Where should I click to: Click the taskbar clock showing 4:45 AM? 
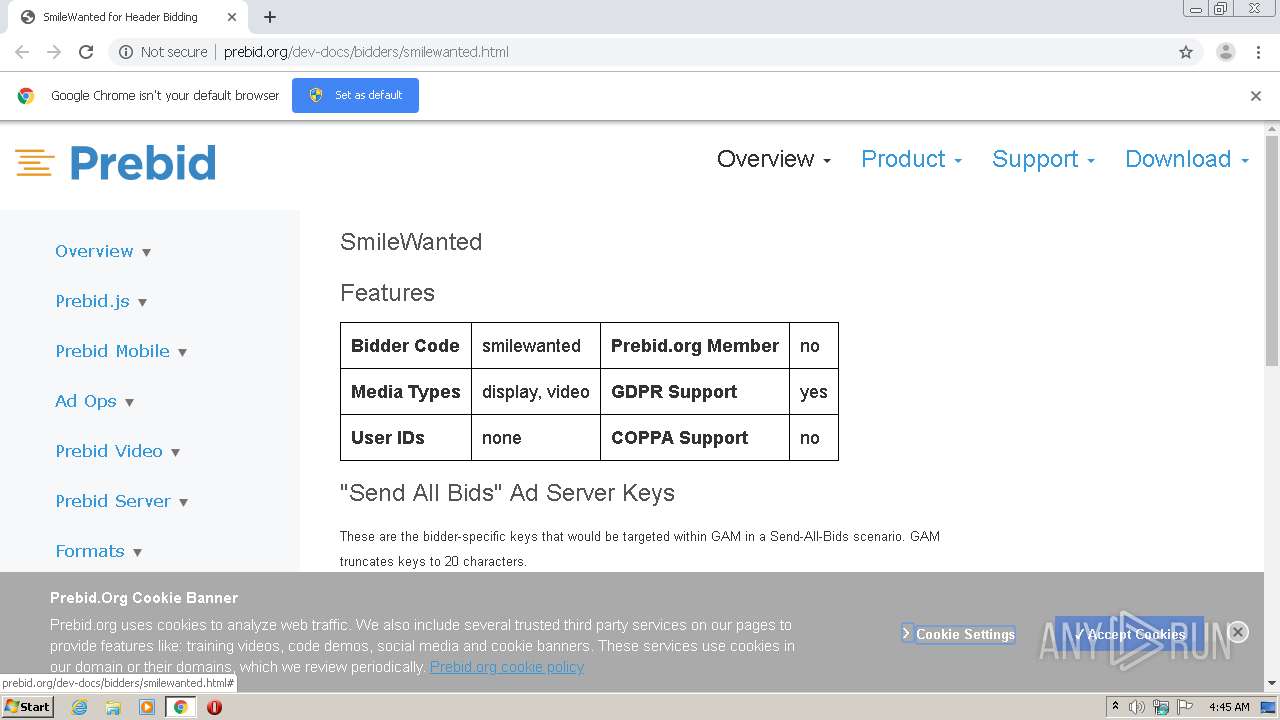1229,707
